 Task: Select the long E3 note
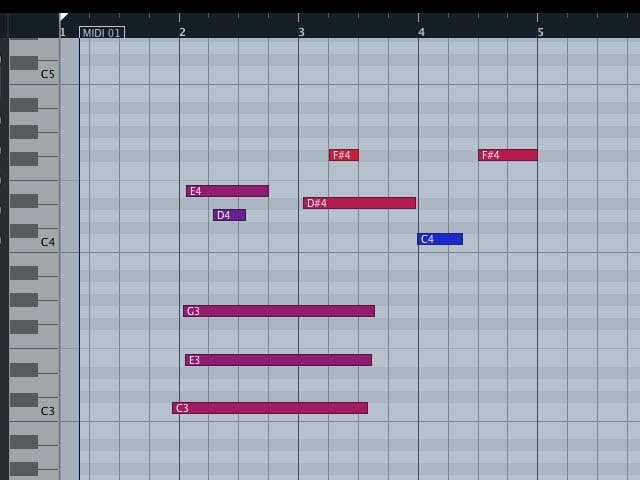click(278, 360)
